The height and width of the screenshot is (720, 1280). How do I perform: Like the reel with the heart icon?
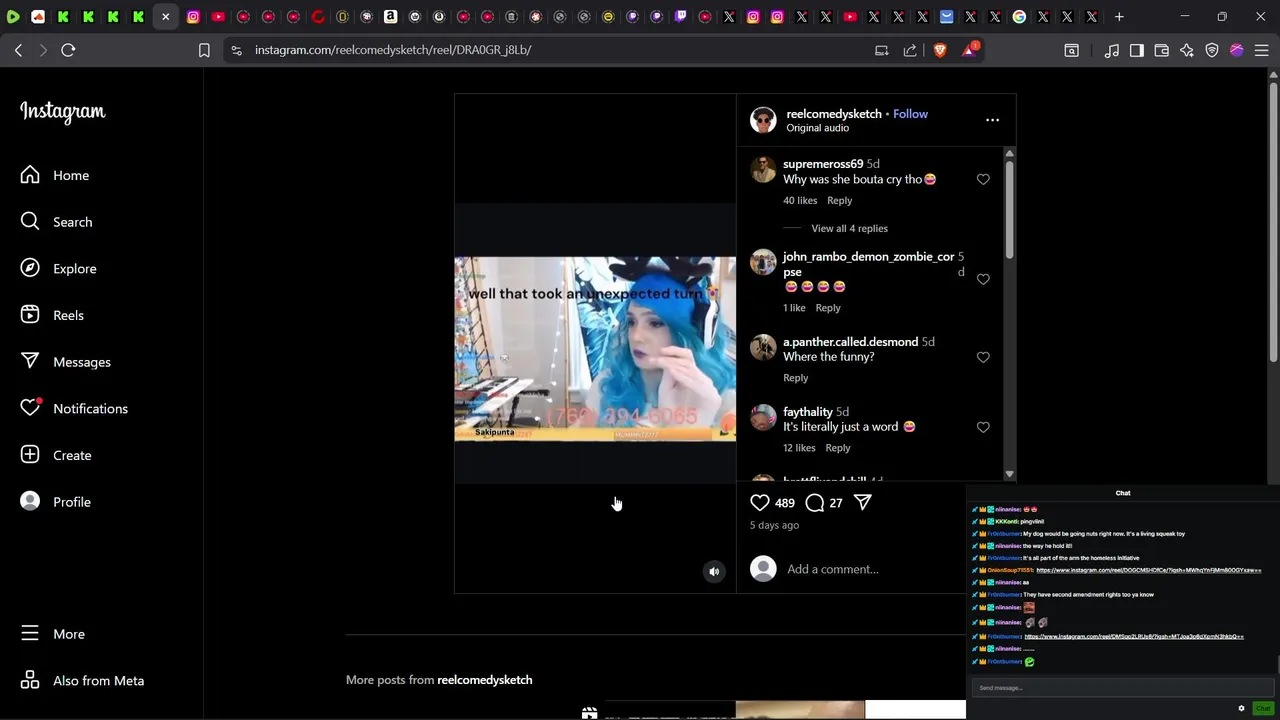pyautogui.click(x=760, y=503)
